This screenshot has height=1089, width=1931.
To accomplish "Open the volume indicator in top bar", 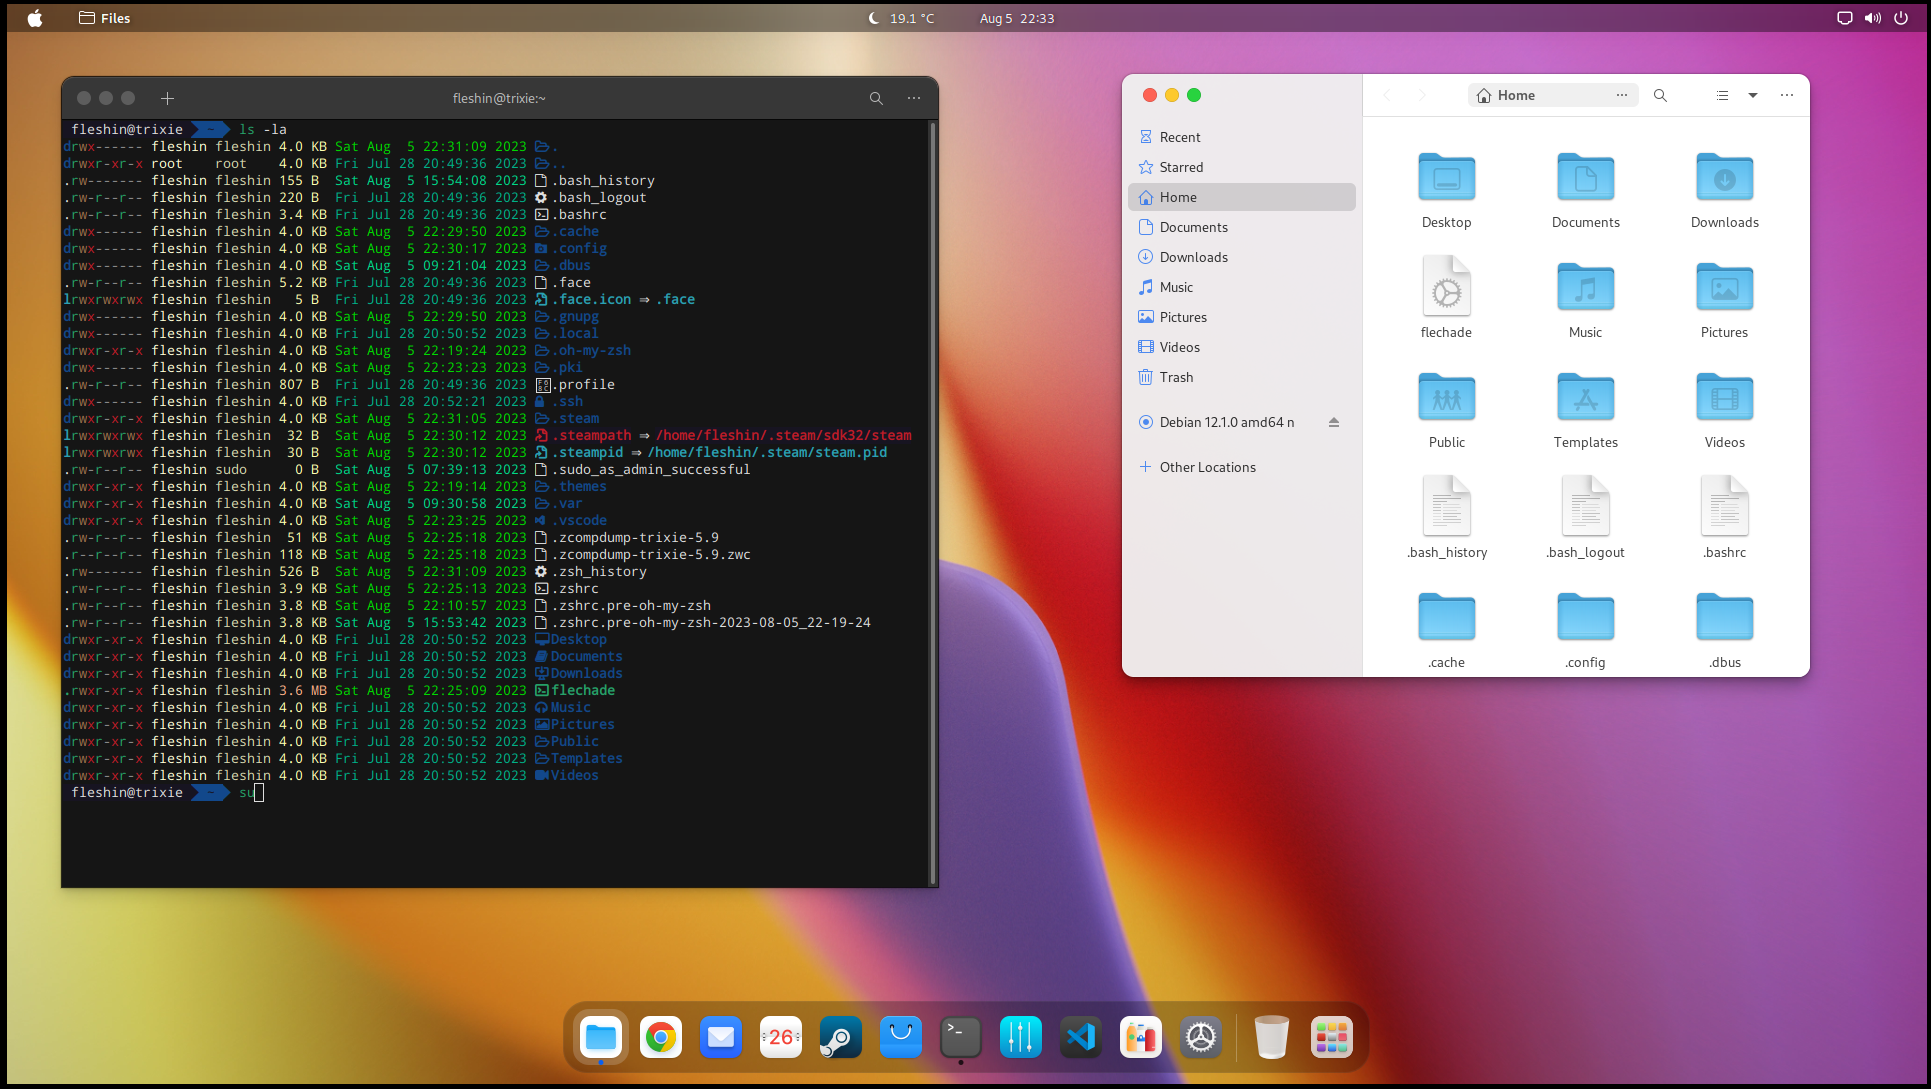I will click(1872, 18).
